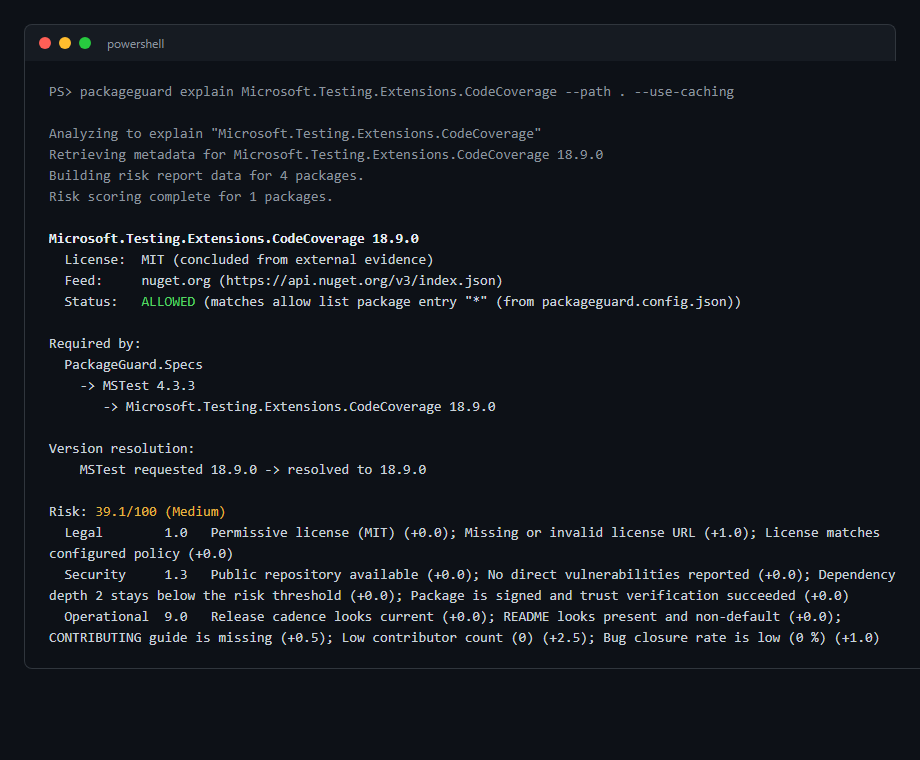Screen dimensions: 920x760
Task: Click 'Building risk report data for 4 packages.'
Action: click(x=207, y=176)
